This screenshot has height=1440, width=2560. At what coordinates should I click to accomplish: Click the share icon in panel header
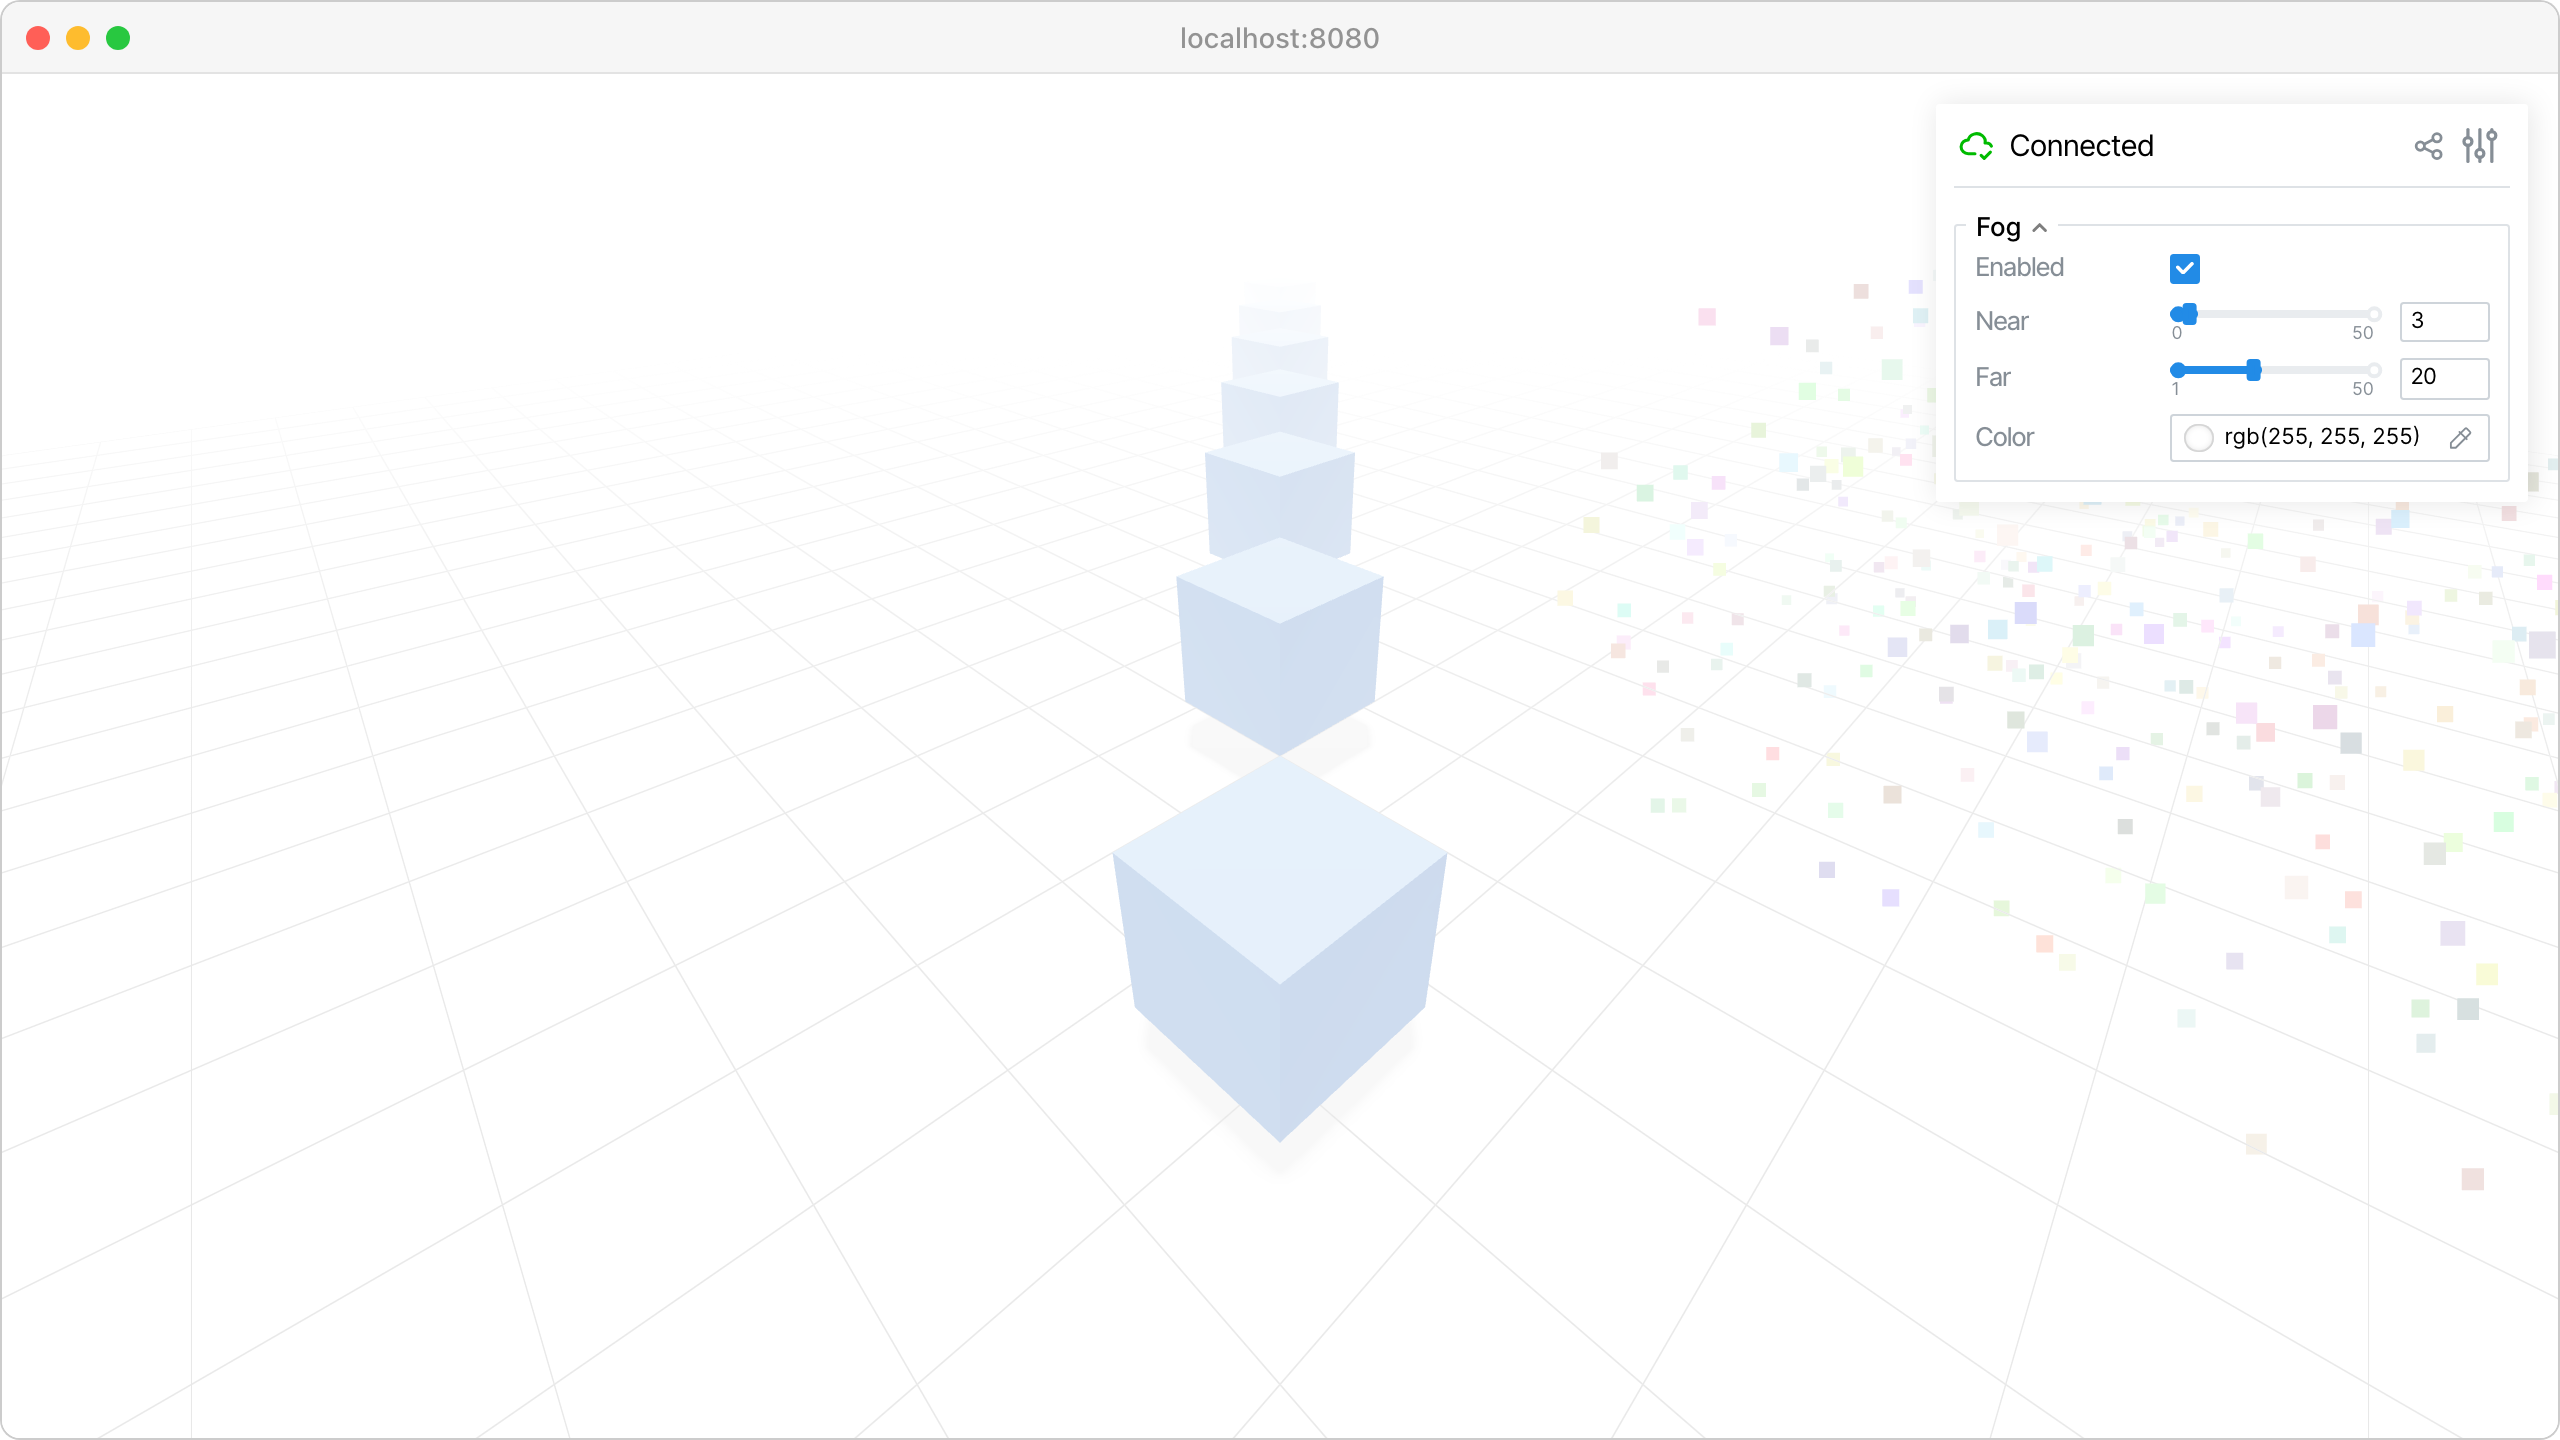[2428, 146]
